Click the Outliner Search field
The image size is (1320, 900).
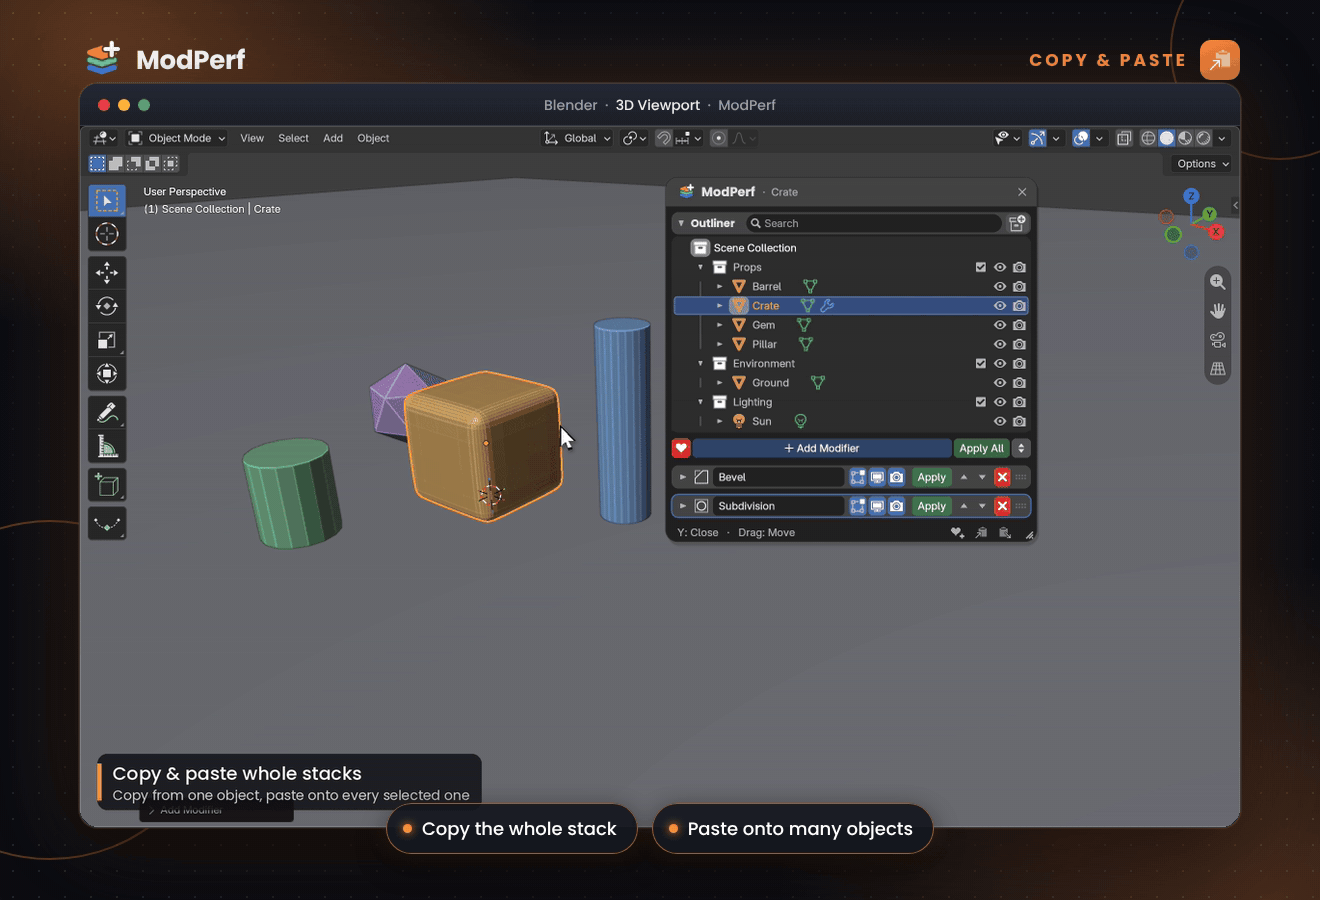pyautogui.click(x=873, y=223)
